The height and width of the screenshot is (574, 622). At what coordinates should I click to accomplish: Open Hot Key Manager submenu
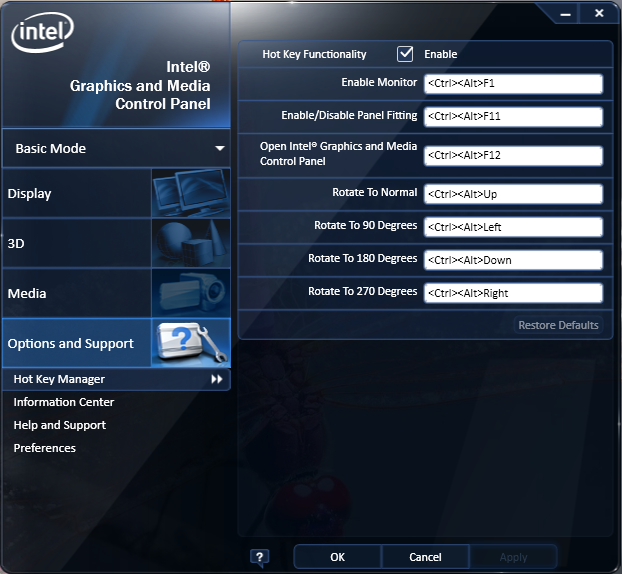click(x=116, y=379)
